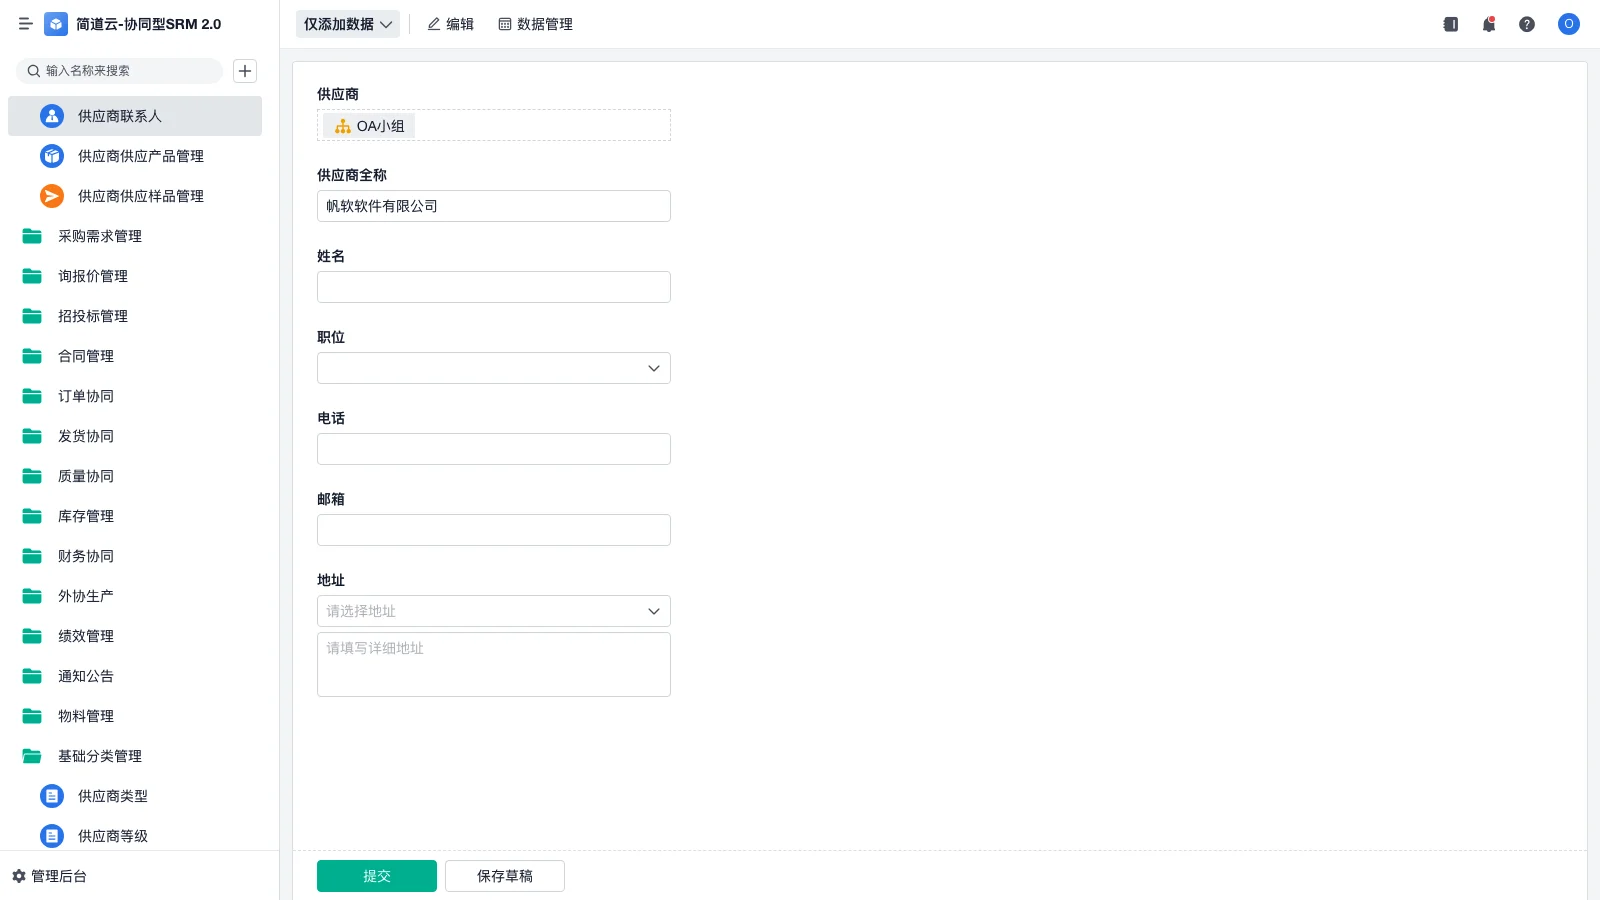Viewport: 1600px width, 900px height.
Task: Click the 财务协同 folder icon
Action: (32, 556)
